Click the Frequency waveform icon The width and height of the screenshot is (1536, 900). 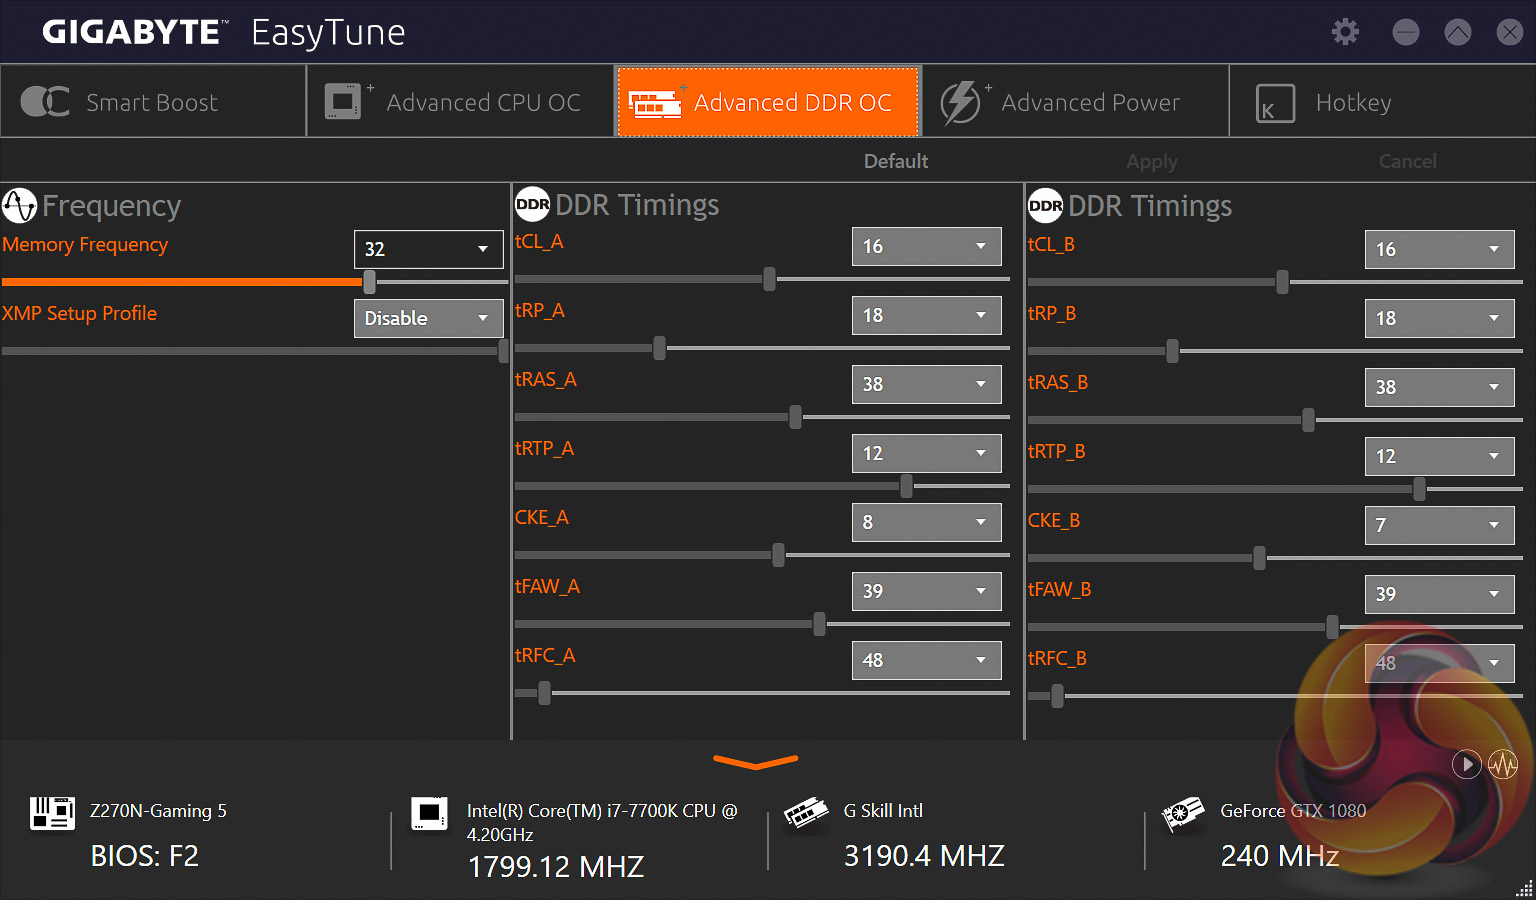pyautogui.click(x=19, y=206)
